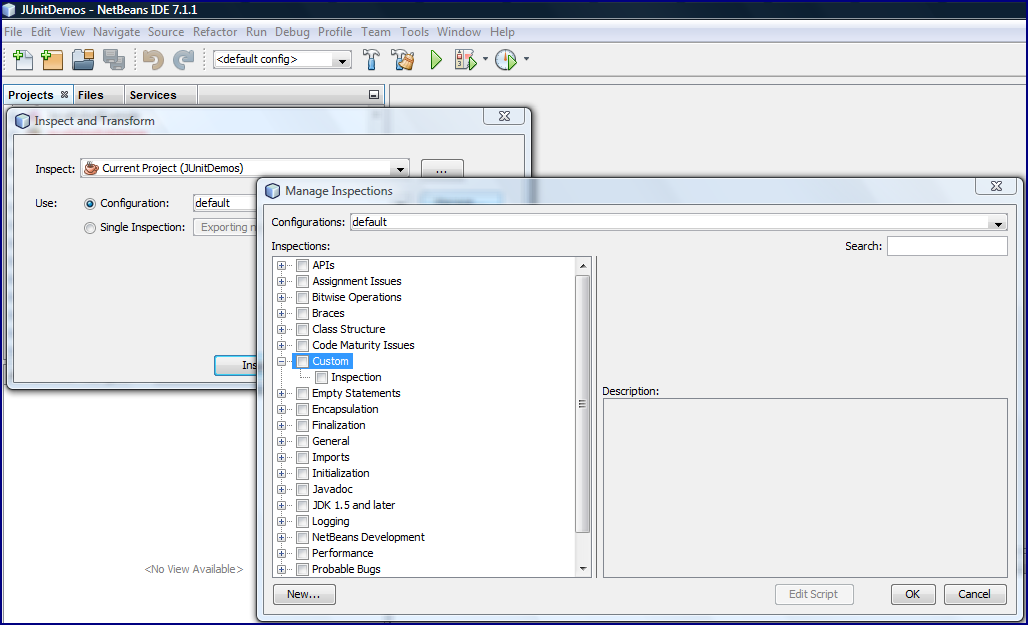The height and width of the screenshot is (625, 1028).
Task: Check the Logging checkbox
Action: coord(302,521)
